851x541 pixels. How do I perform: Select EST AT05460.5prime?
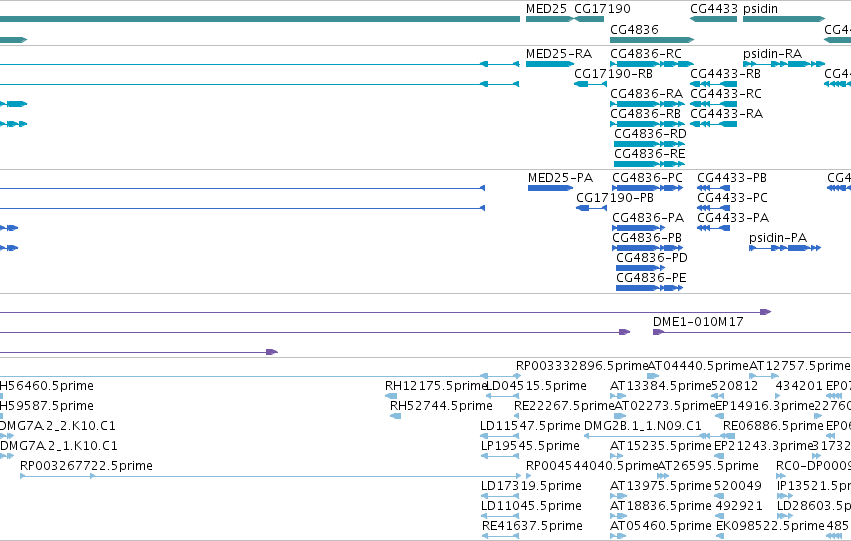pyautogui.click(x=661, y=526)
